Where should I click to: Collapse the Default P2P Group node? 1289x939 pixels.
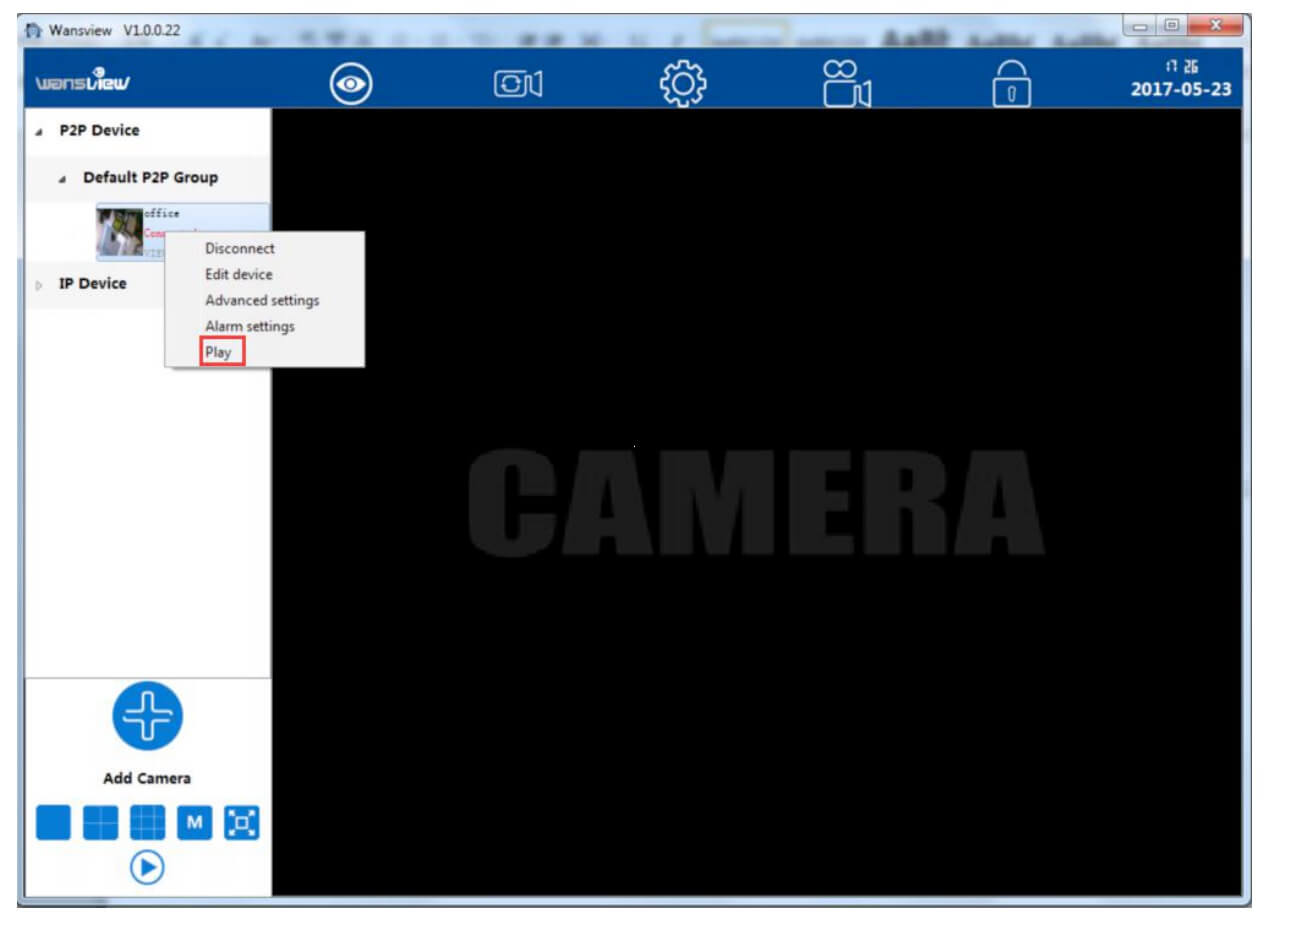tap(62, 179)
